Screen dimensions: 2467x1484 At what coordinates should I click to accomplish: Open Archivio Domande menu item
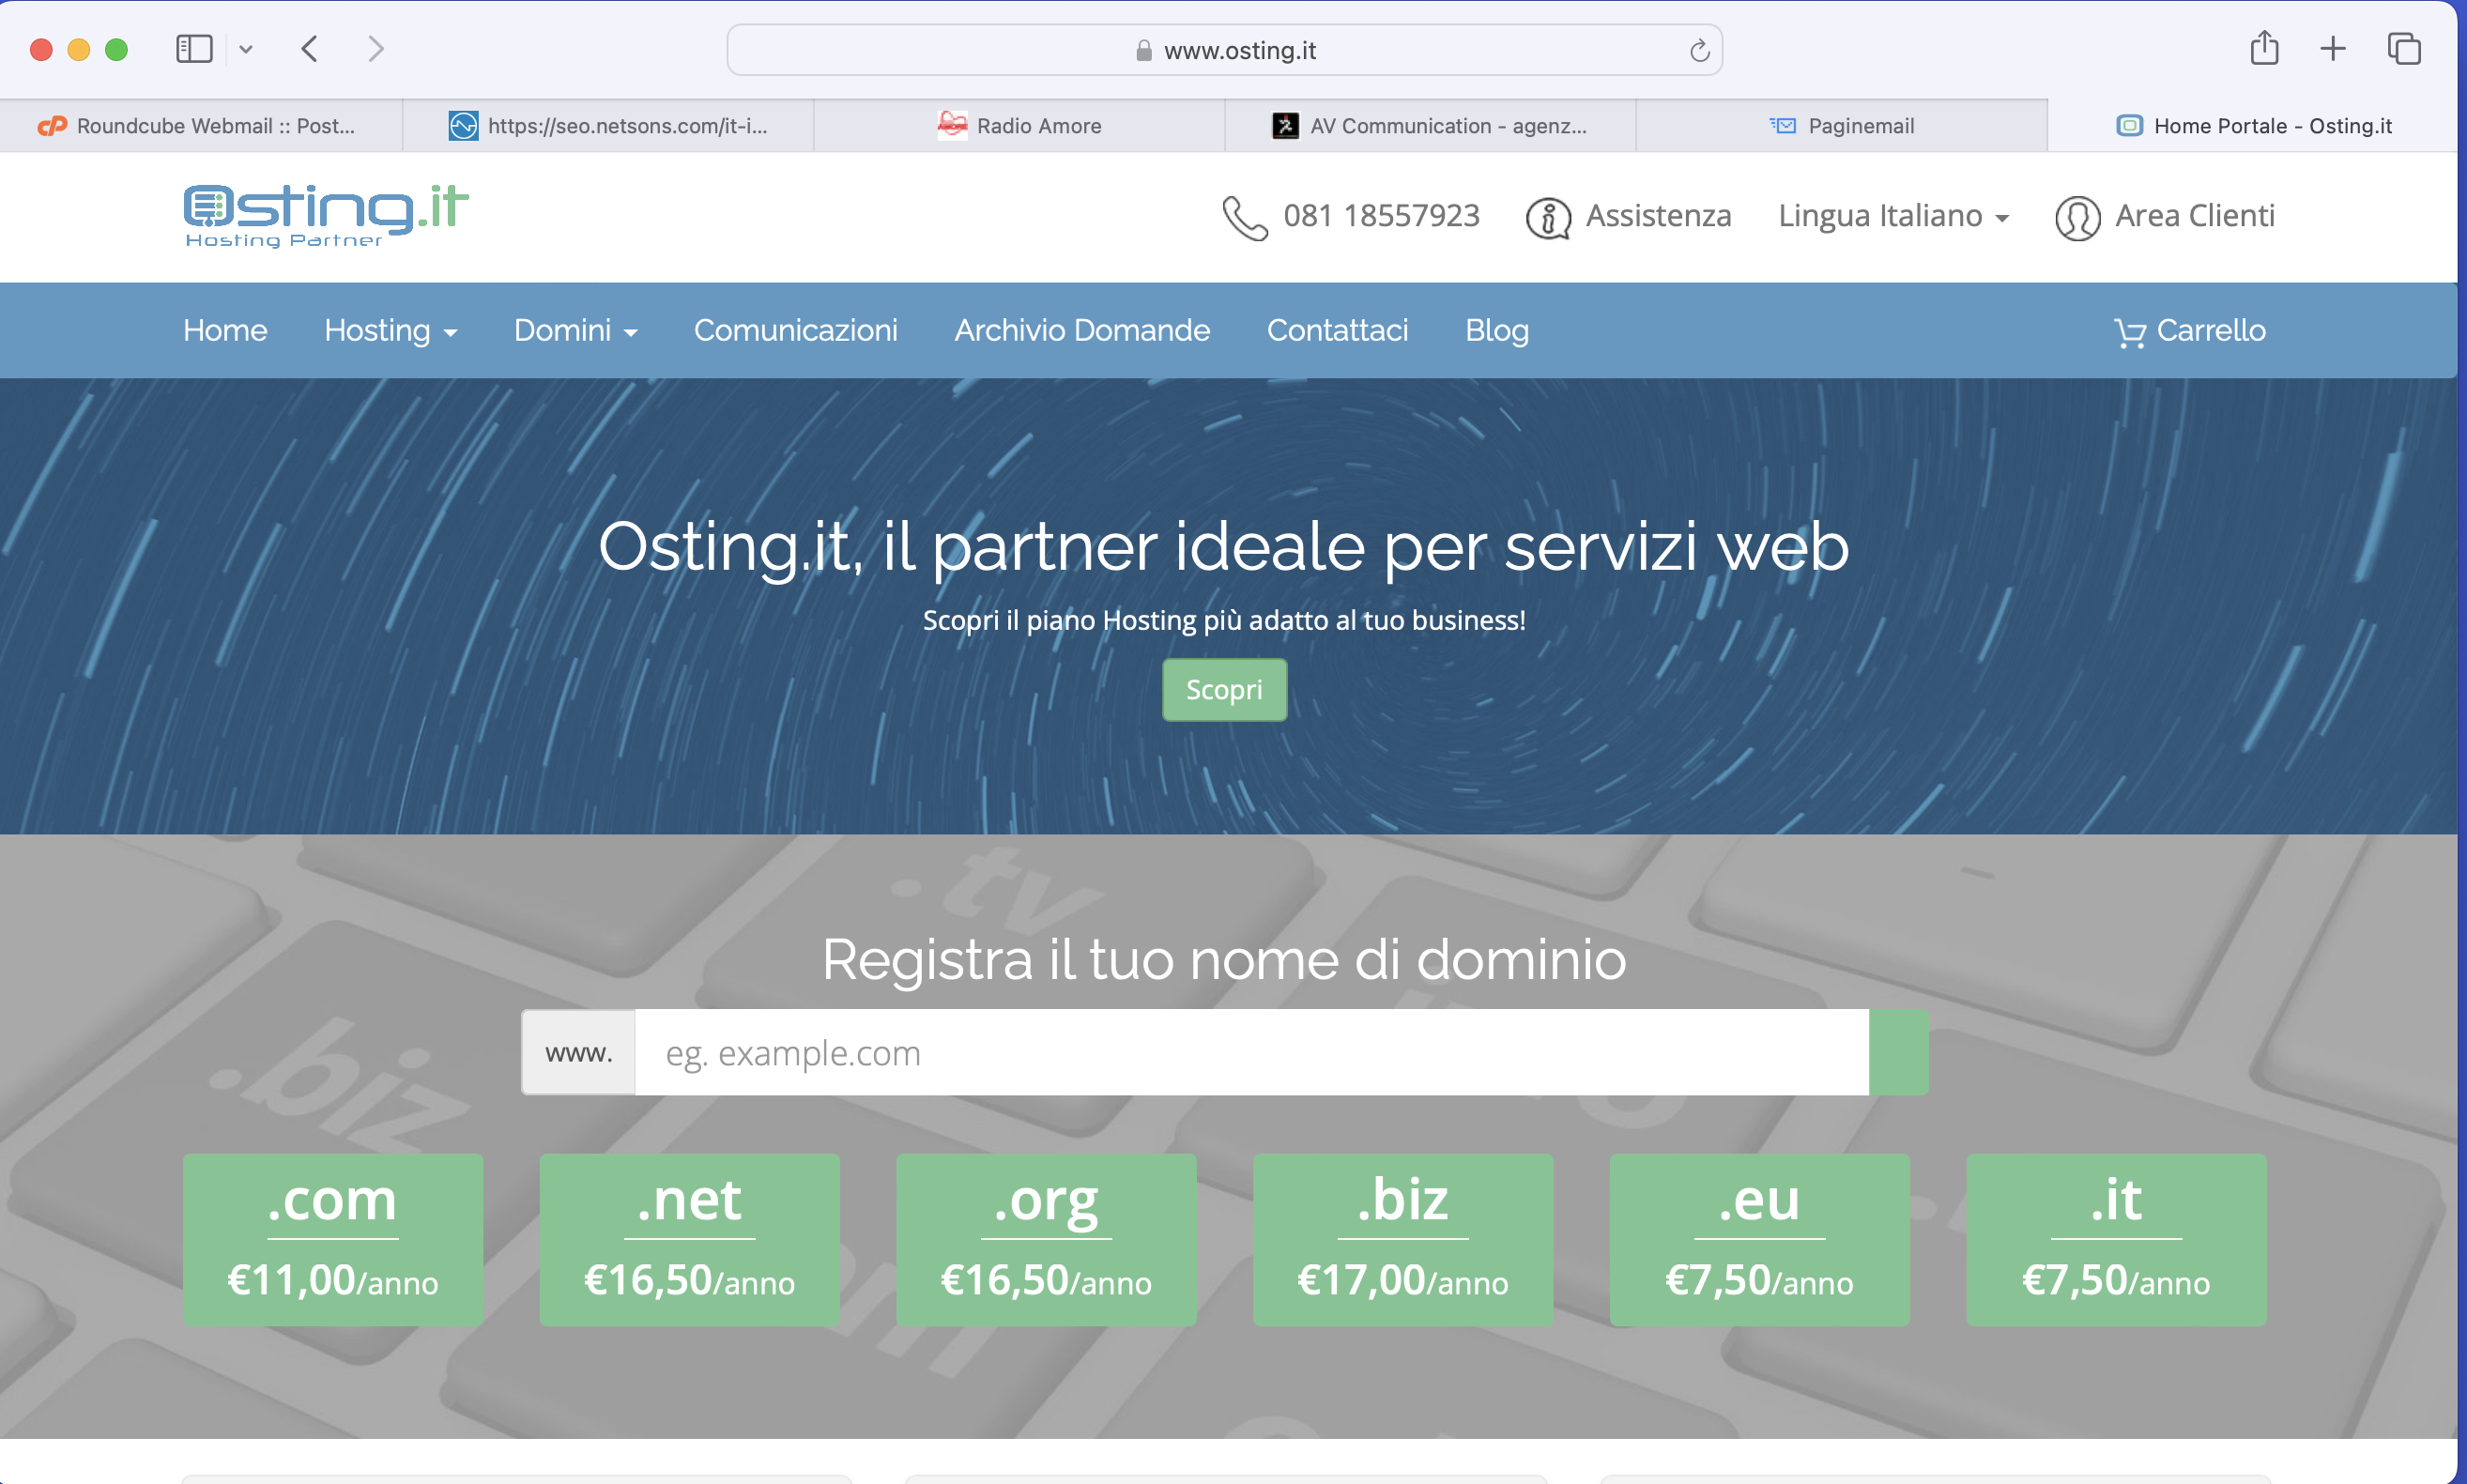(1082, 331)
